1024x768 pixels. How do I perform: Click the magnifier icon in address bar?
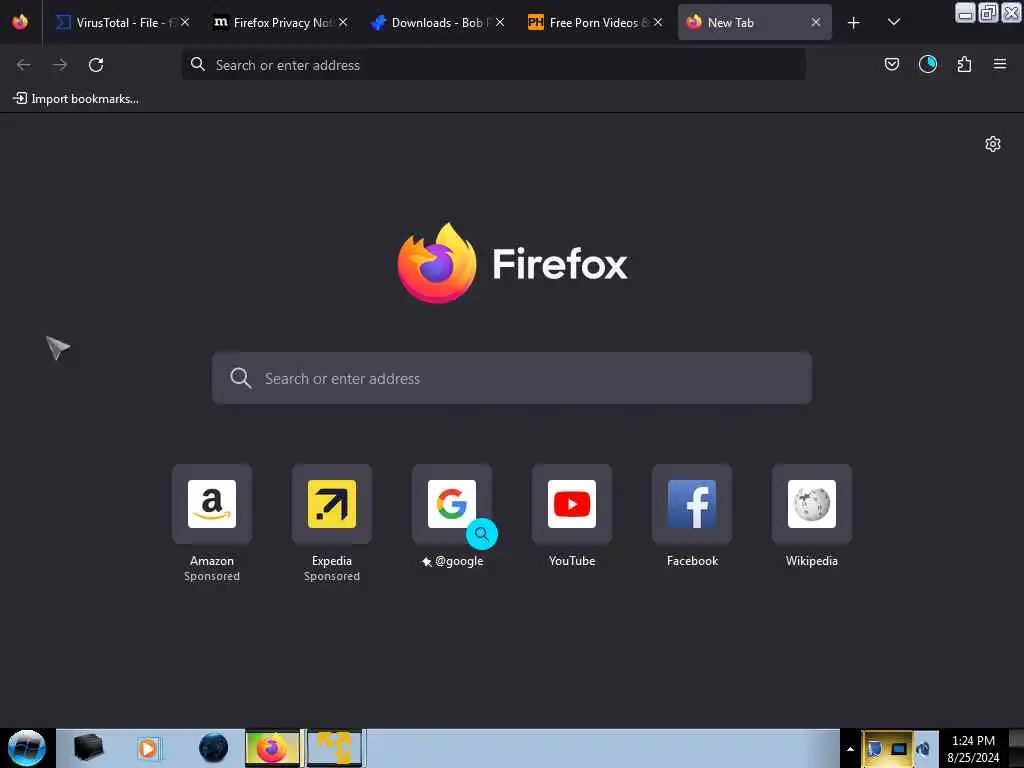[x=197, y=64]
